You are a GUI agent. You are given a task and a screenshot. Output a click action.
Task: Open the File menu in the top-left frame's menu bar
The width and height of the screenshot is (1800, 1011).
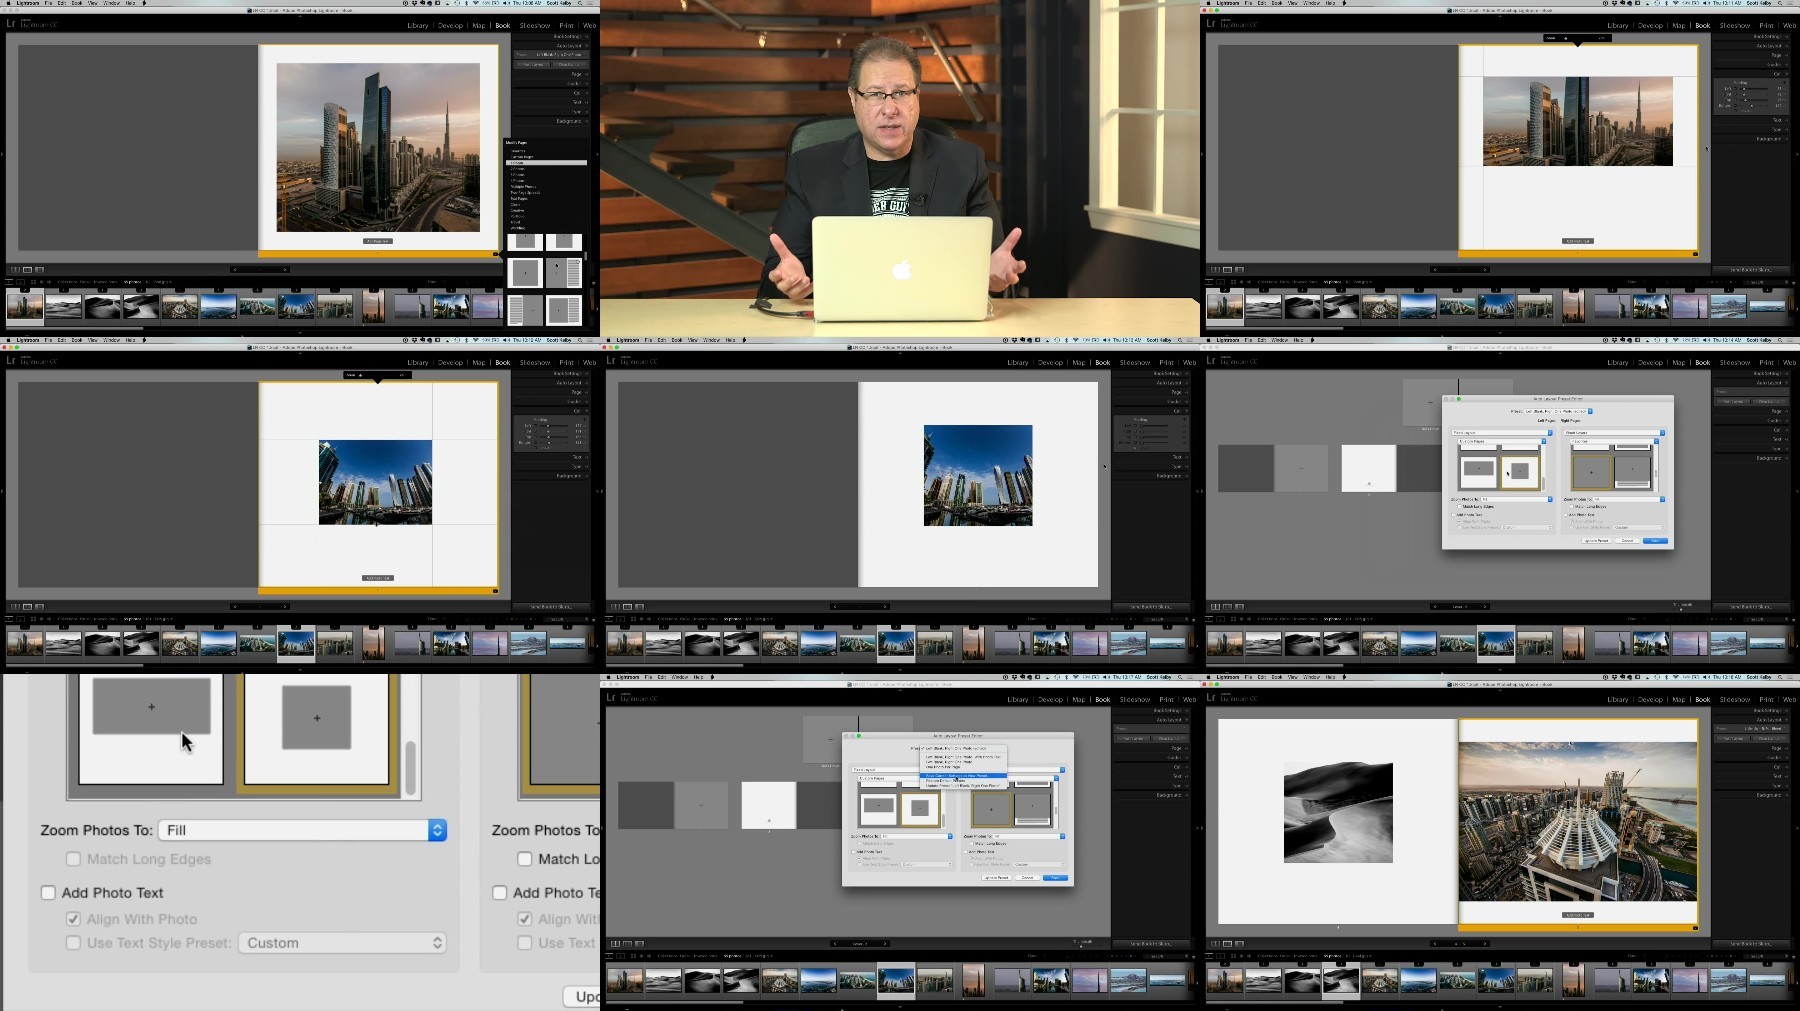48,3
